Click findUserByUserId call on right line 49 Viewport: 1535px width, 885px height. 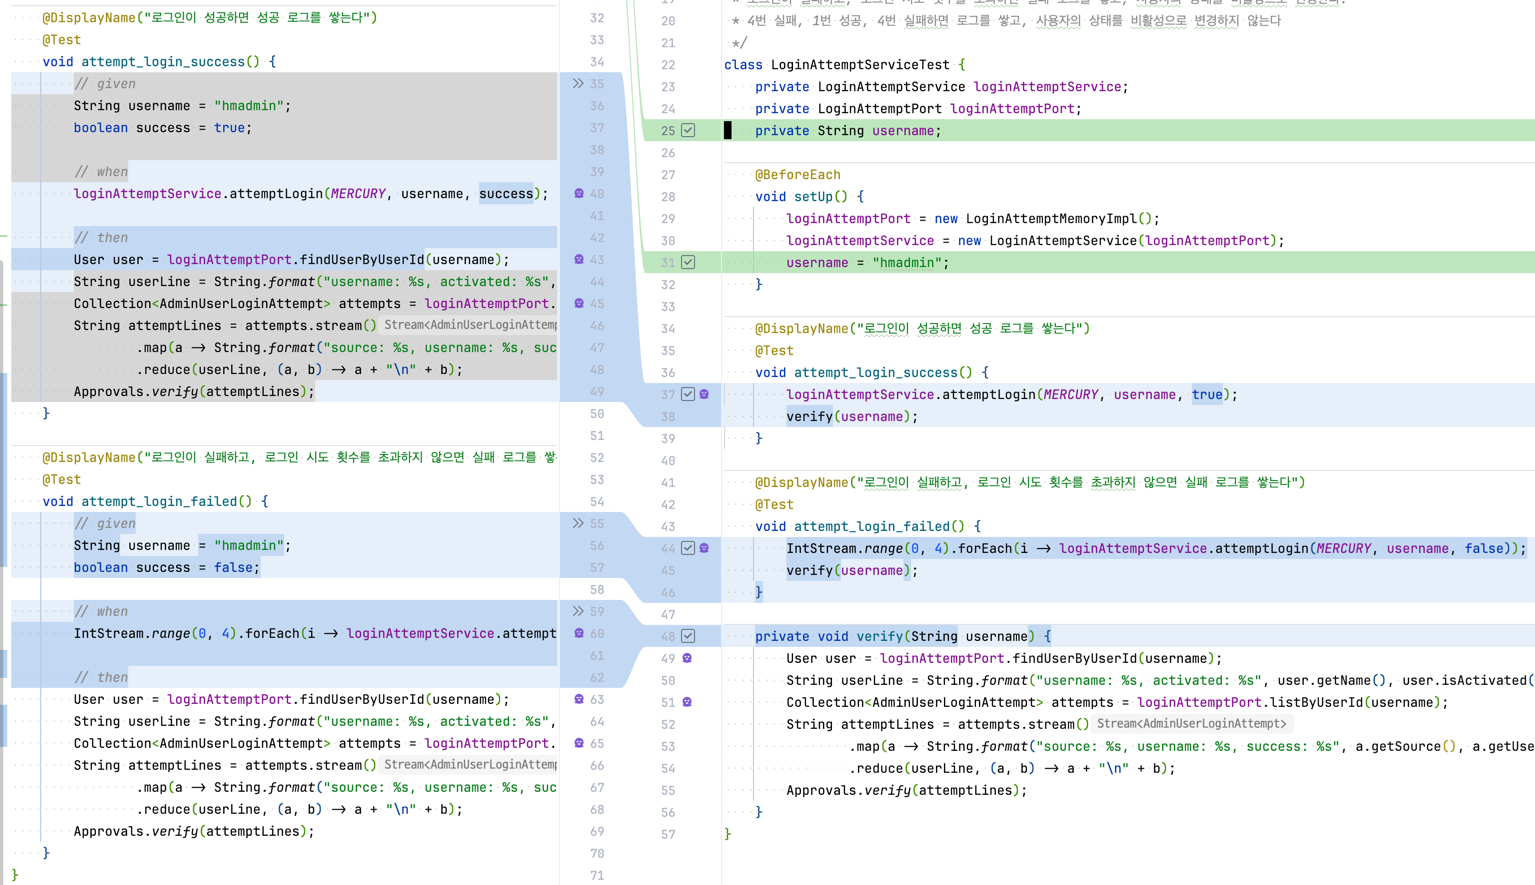tap(1074, 658)
